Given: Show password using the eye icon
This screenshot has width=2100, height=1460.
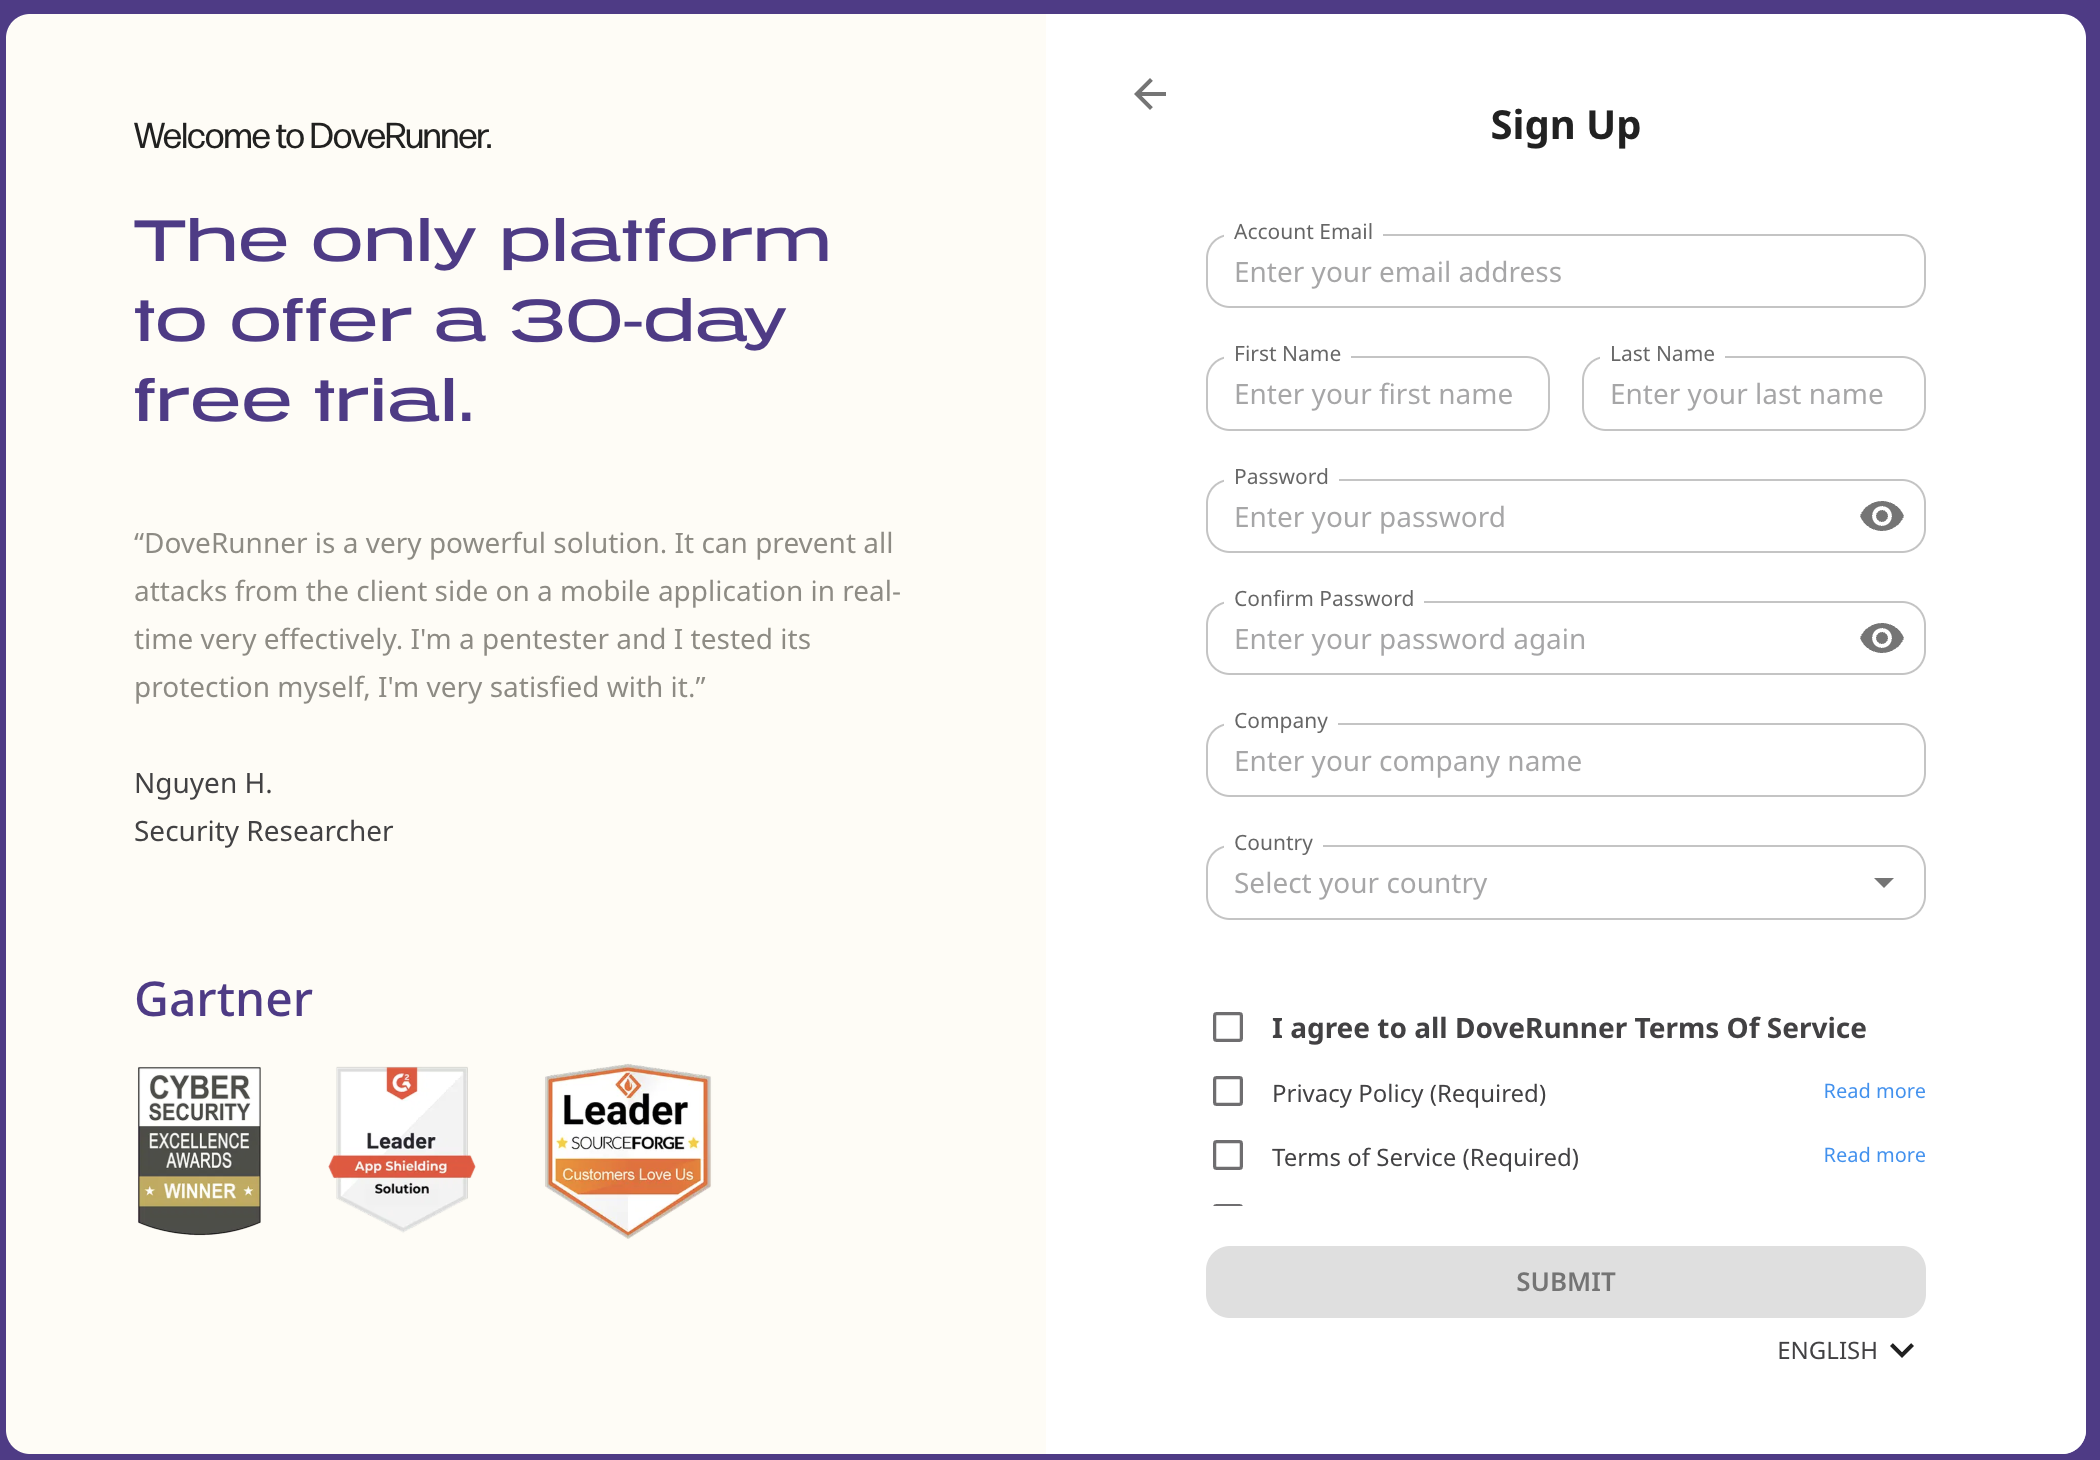Looking at the screenshot, I should pyautogui.click(x=1881, y=516).
